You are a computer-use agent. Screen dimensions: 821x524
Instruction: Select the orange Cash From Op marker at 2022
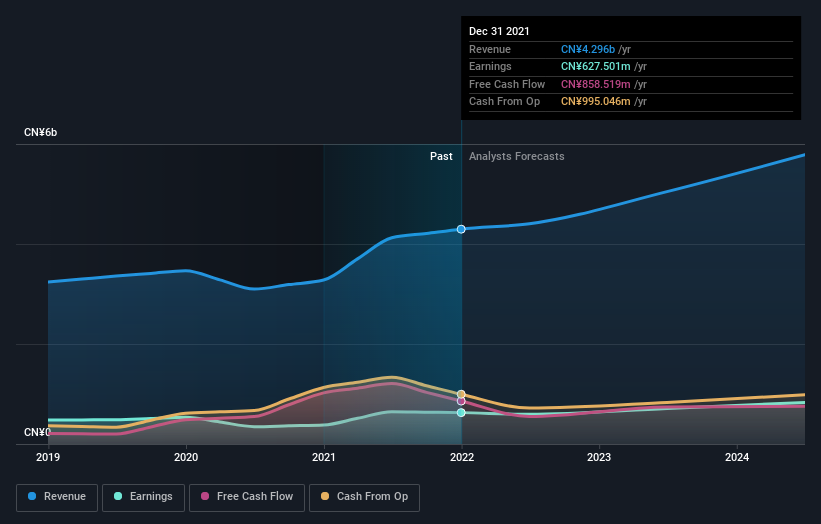tap(461, 394)
